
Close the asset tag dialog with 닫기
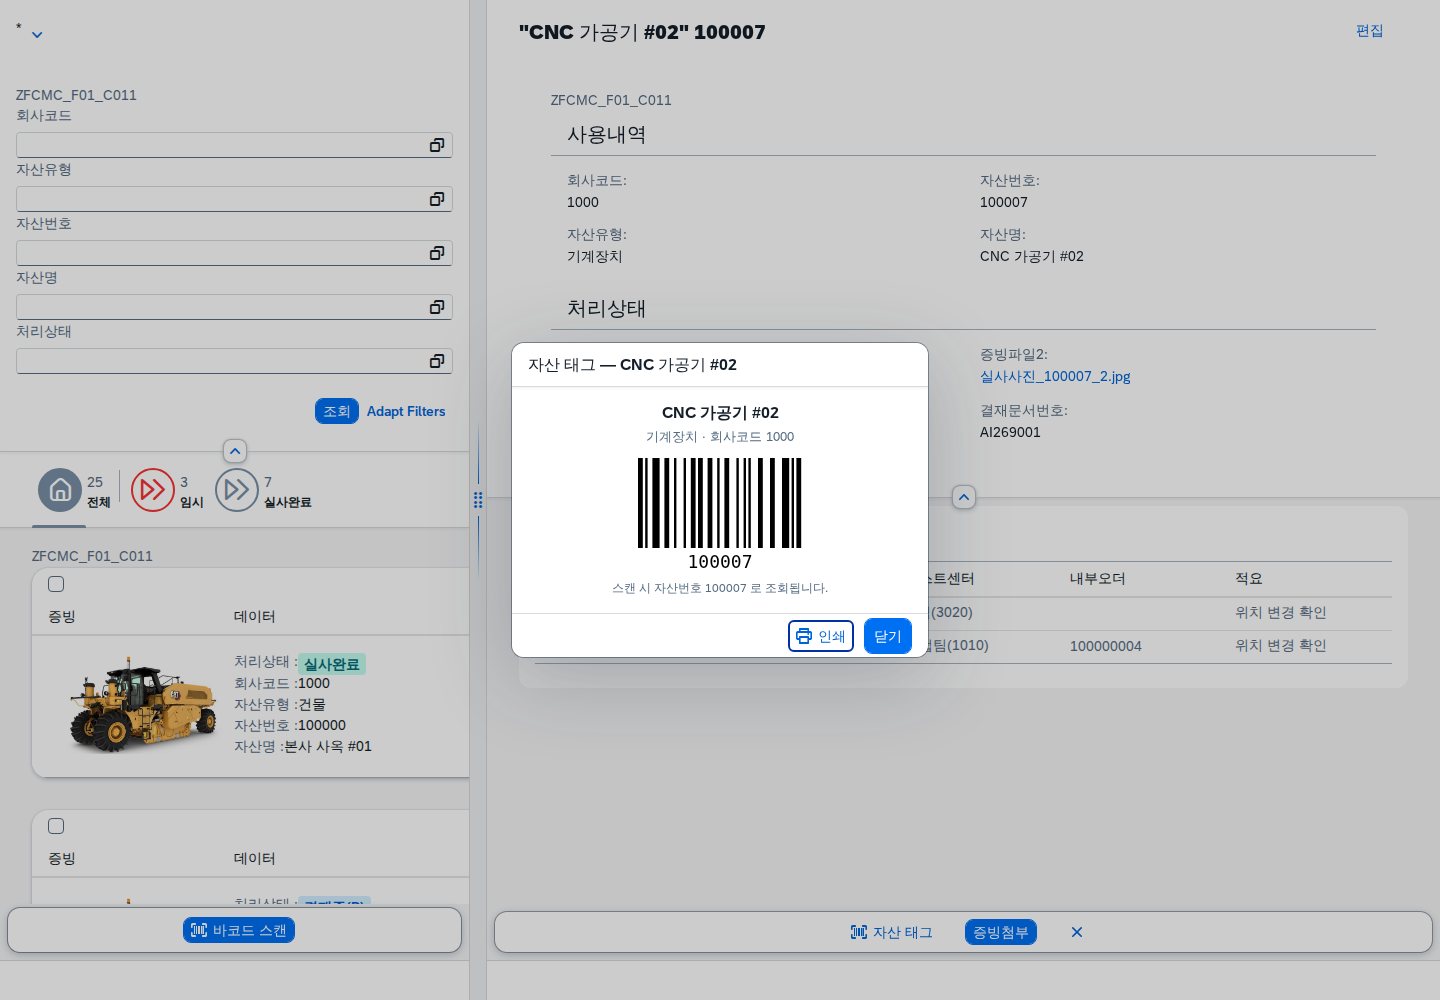click(x=888, y=636)
